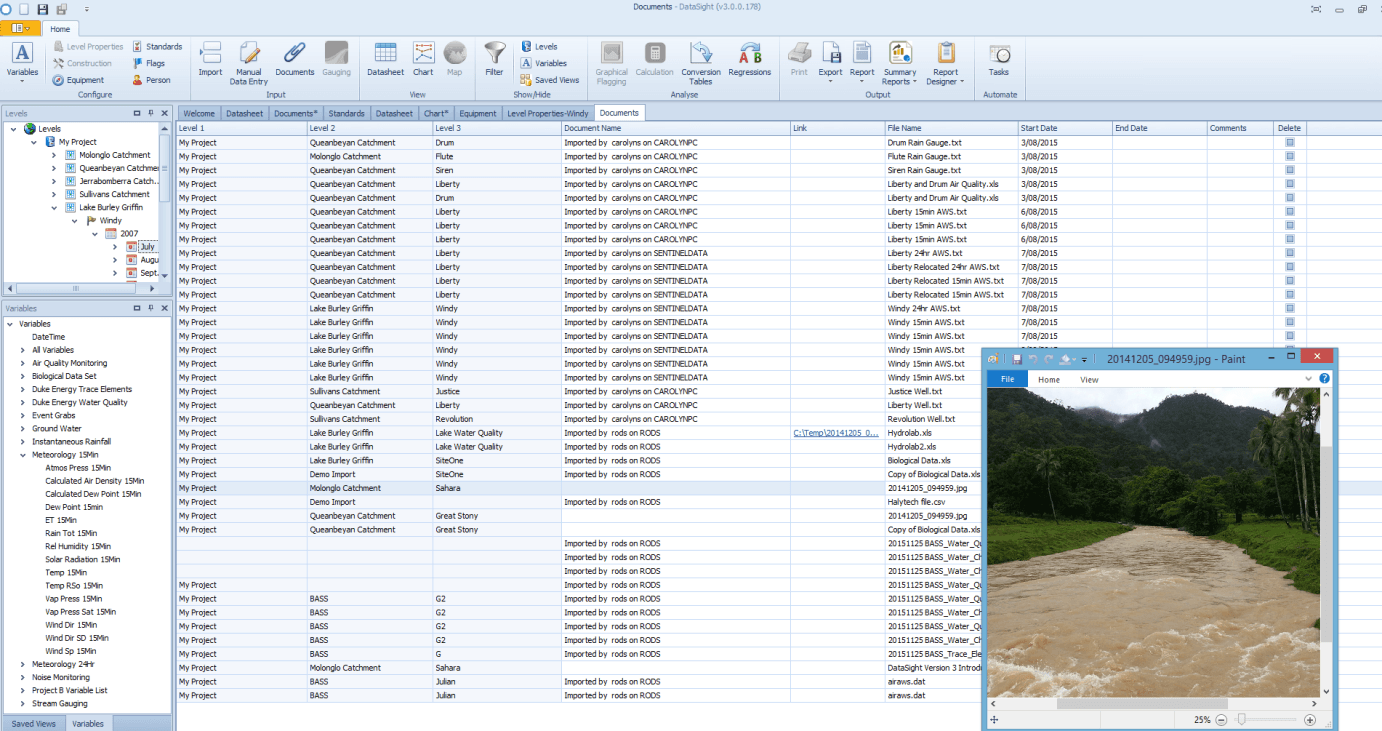
Task: Click Paint's horizontal scrollbar right arrow
Action: (1314, 704)
